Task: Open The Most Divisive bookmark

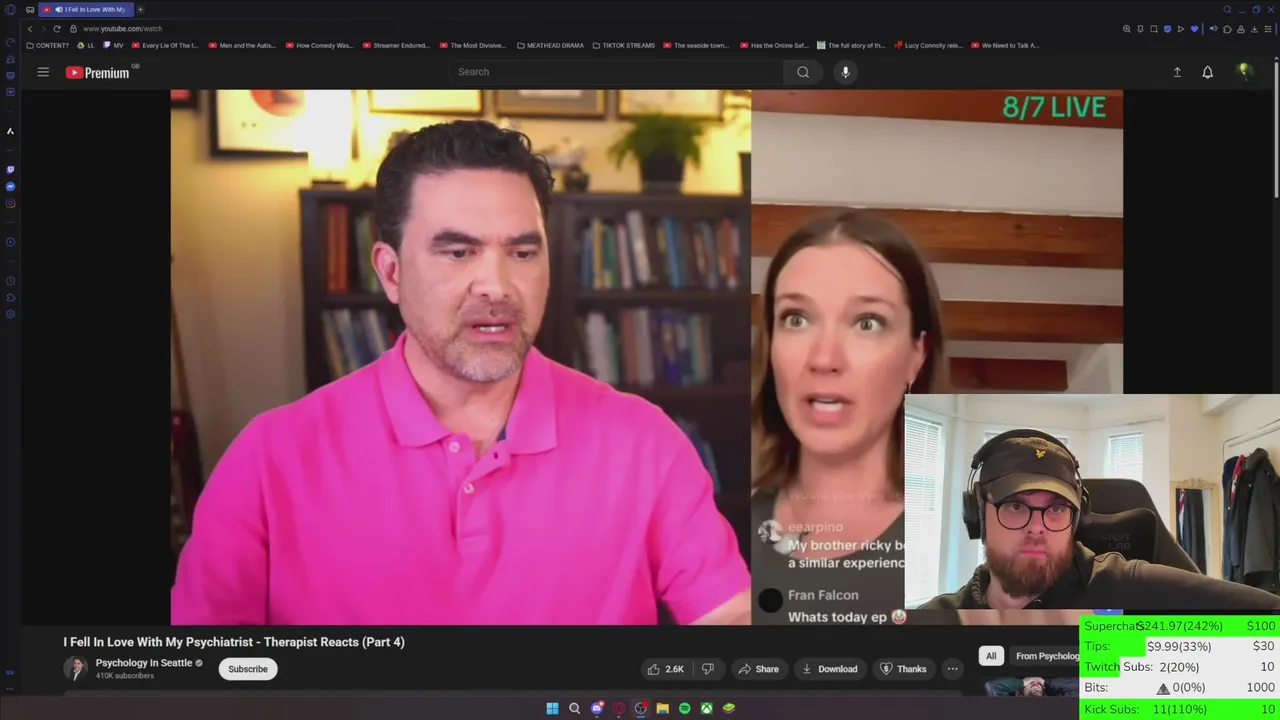Action: click(473, 45)
